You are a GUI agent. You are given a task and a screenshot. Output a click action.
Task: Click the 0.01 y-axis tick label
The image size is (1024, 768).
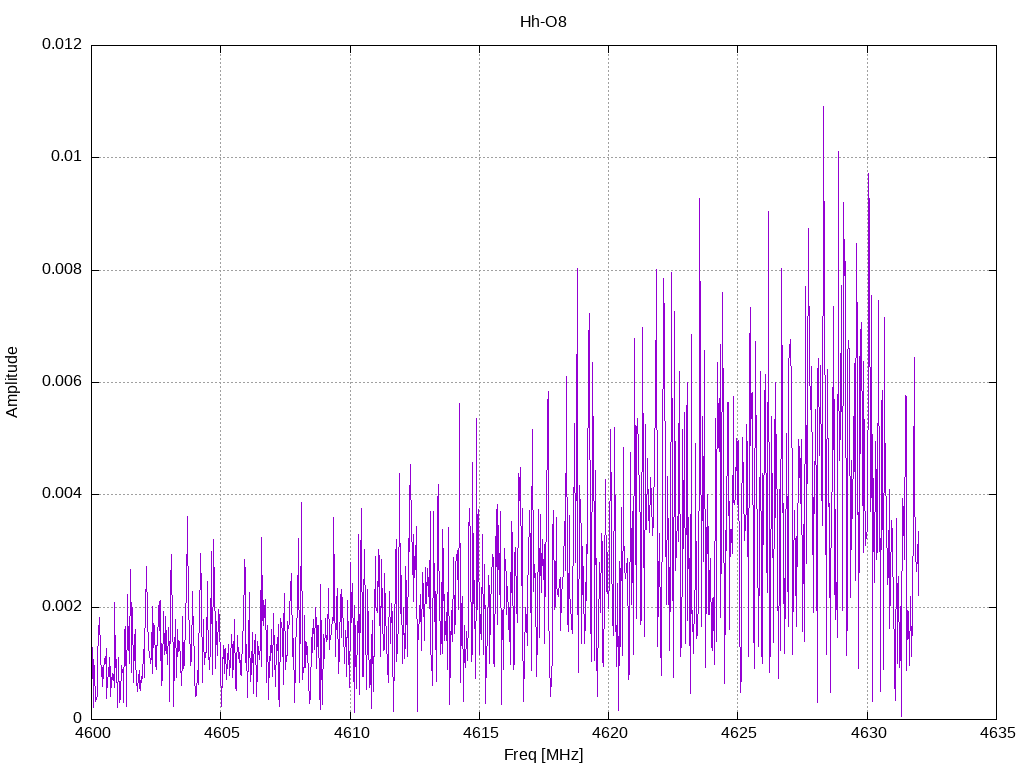click(67, 156)
